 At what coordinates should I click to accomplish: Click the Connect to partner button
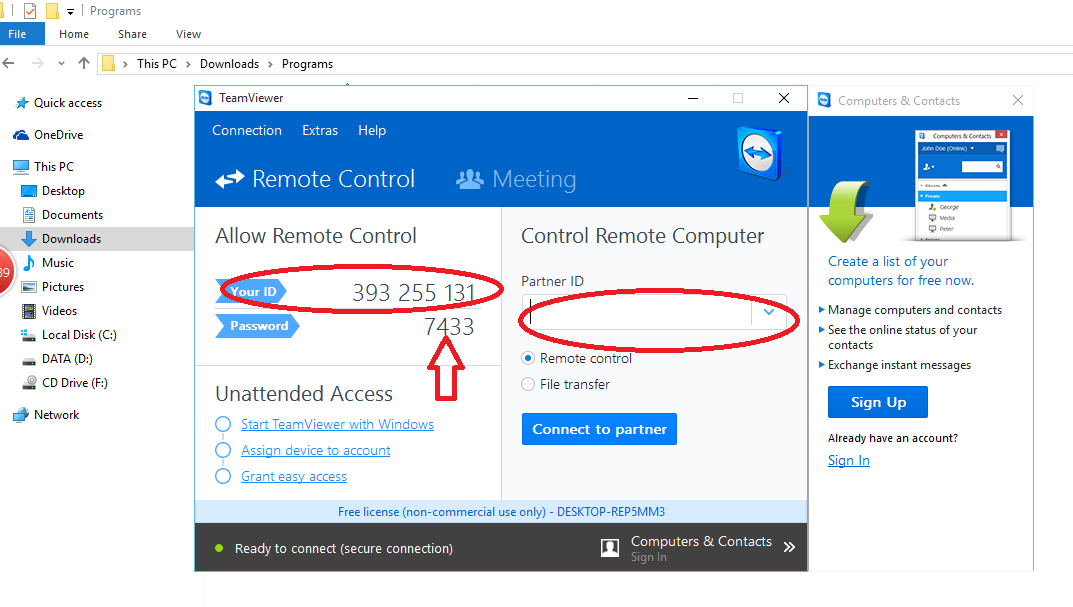599,429
